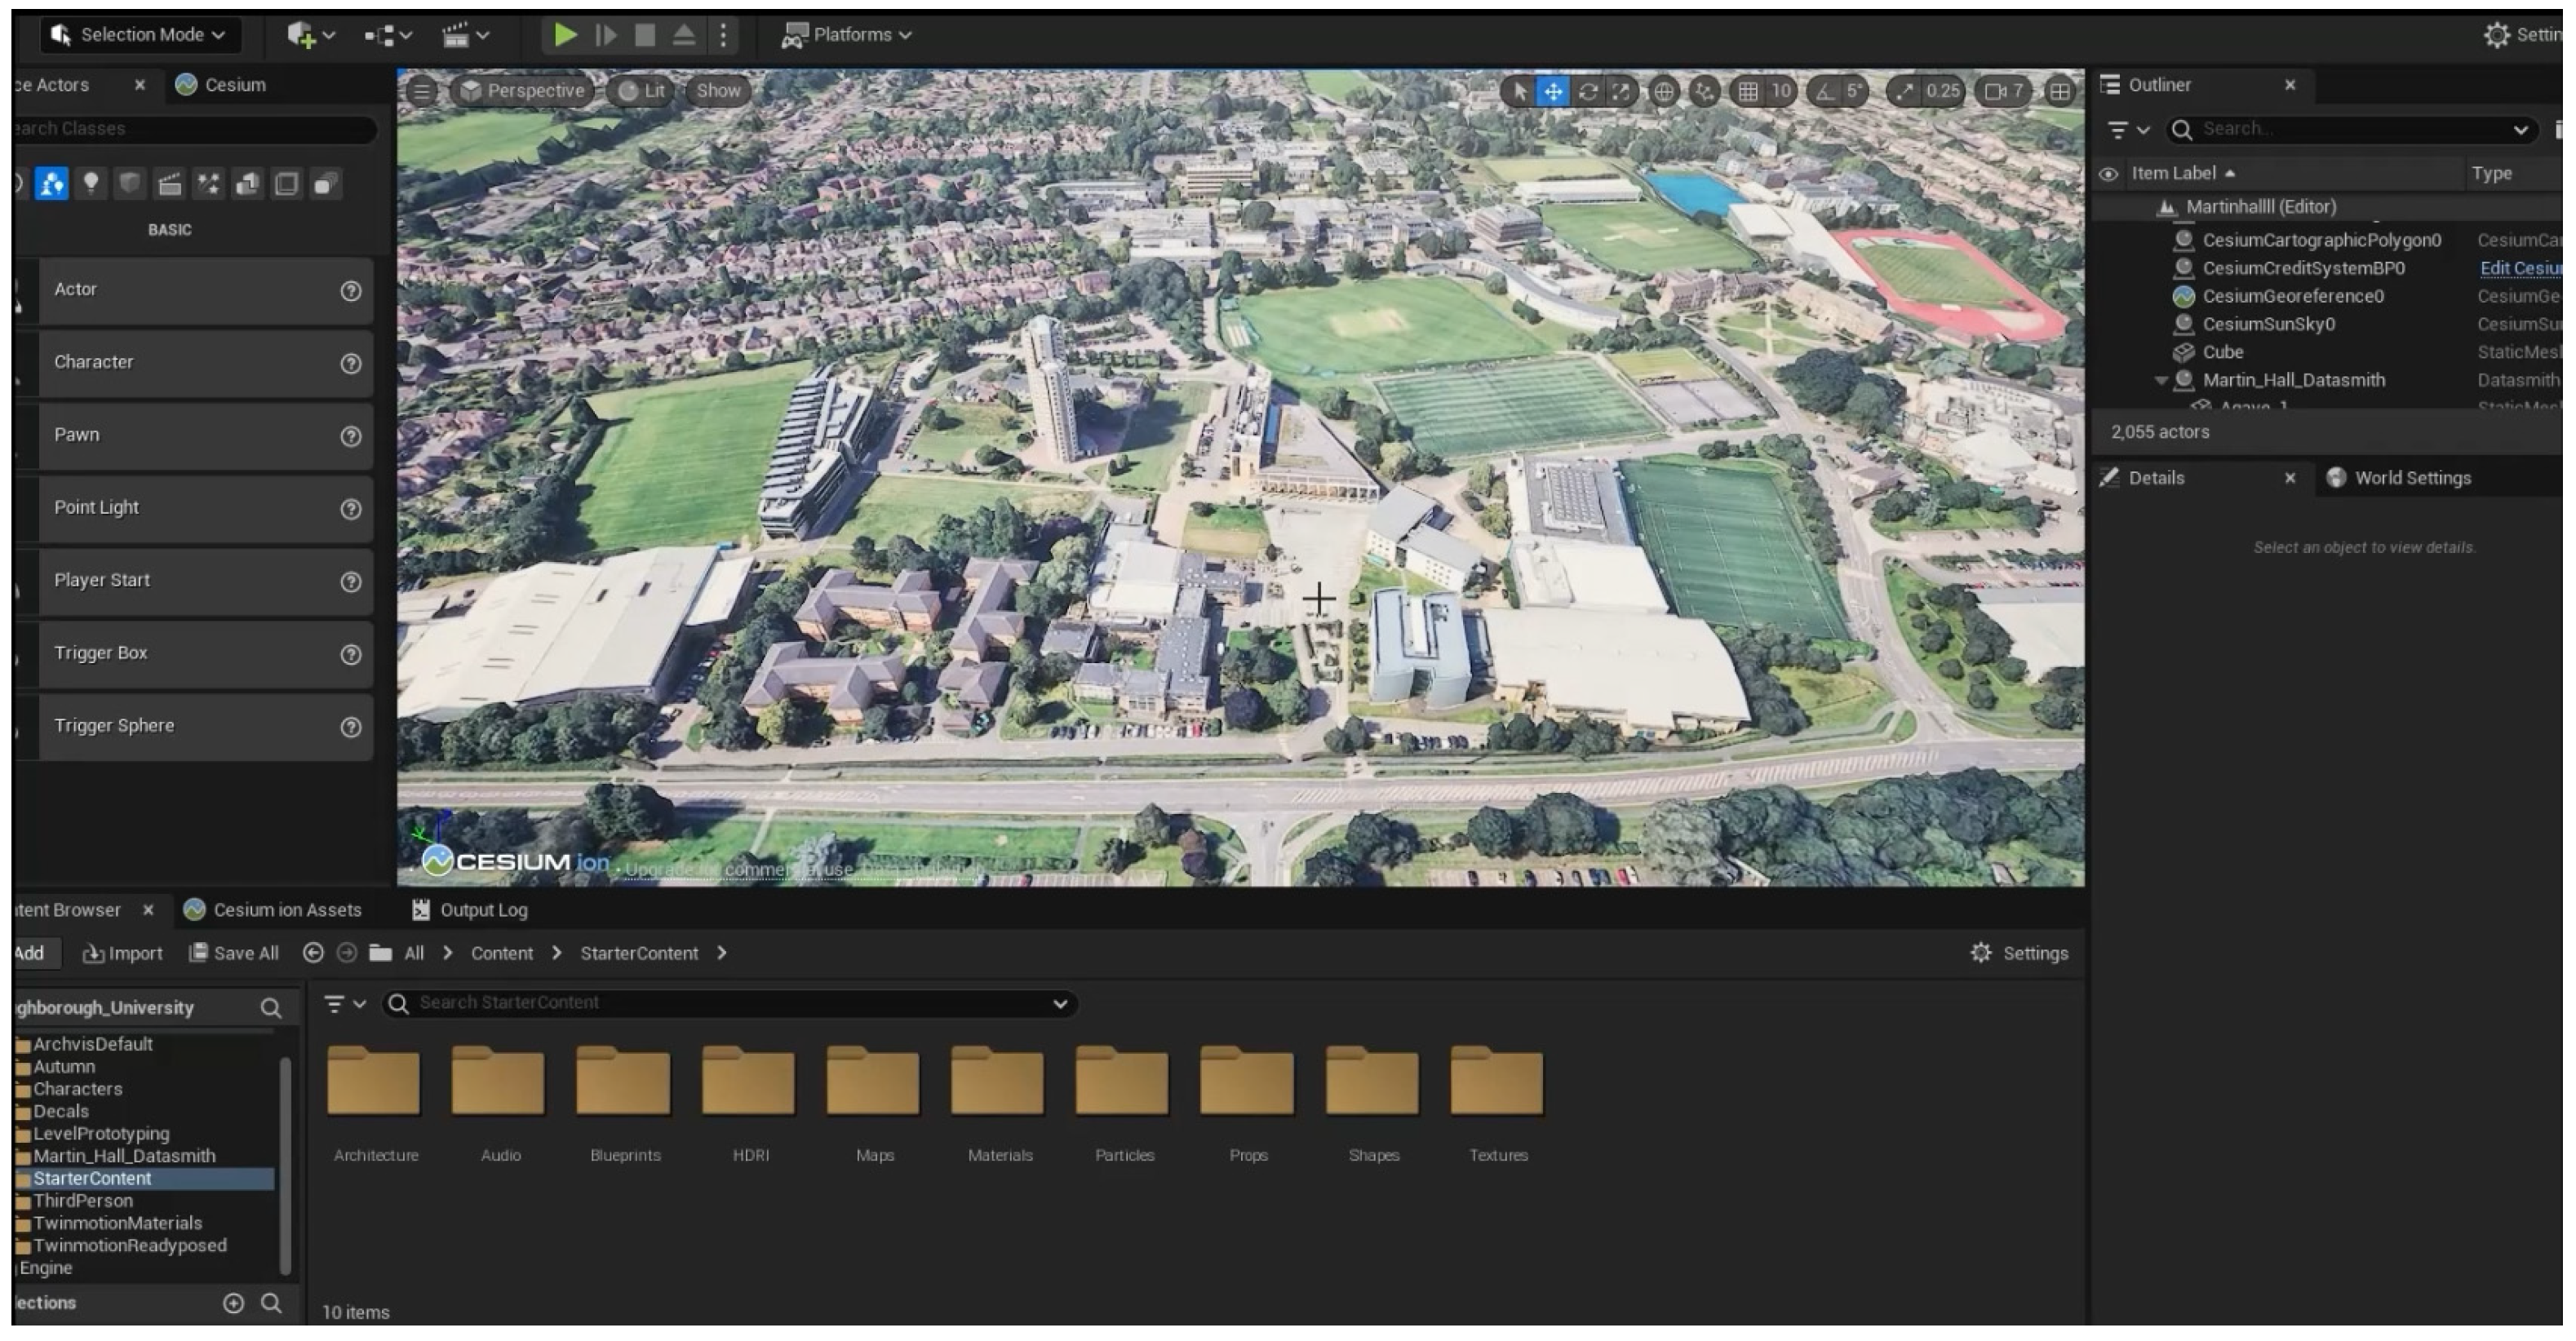Open the Platforms dropdown
Screen dimensions: 2576x1341
846,35
